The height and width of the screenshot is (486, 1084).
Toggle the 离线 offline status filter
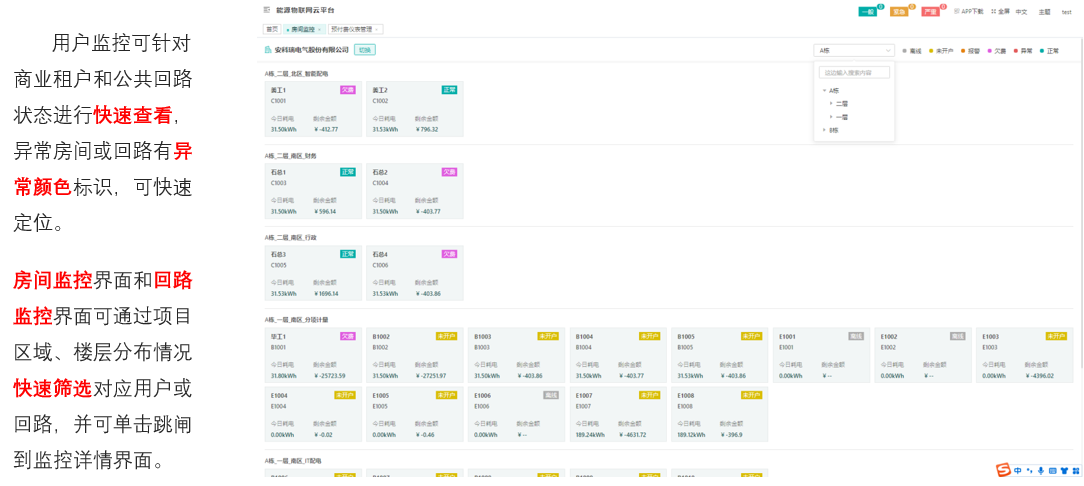tap(912, 50)
